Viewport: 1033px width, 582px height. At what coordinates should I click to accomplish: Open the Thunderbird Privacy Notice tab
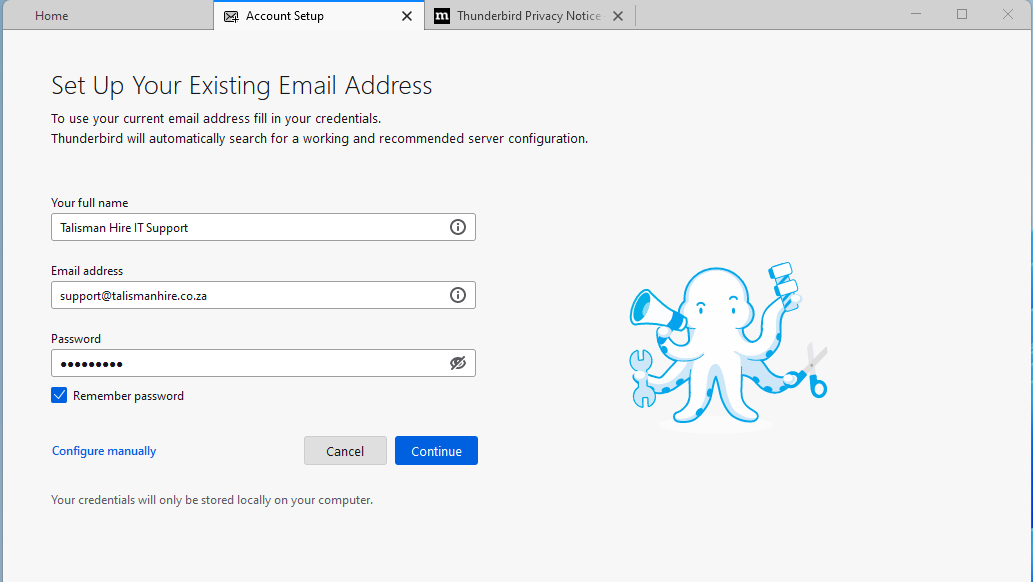(529, 16)
